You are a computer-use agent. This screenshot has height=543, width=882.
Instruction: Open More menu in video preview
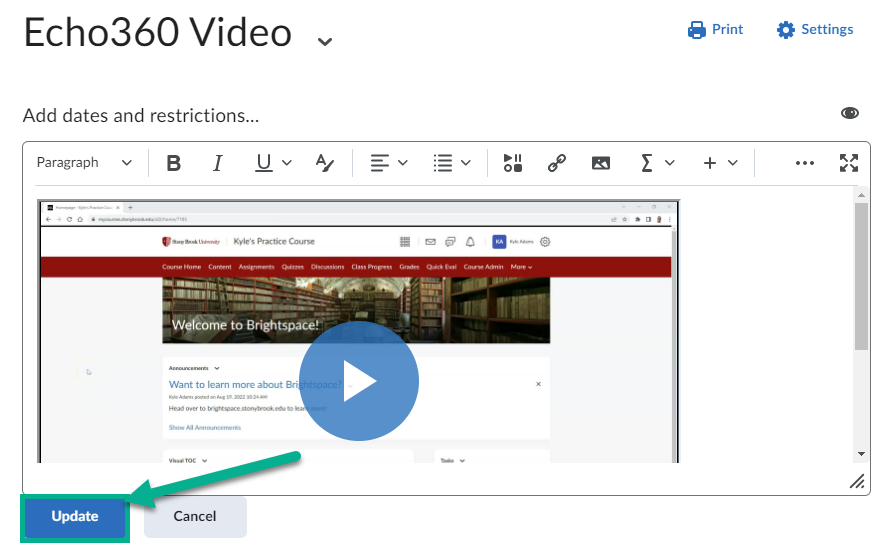click(521, 267)
